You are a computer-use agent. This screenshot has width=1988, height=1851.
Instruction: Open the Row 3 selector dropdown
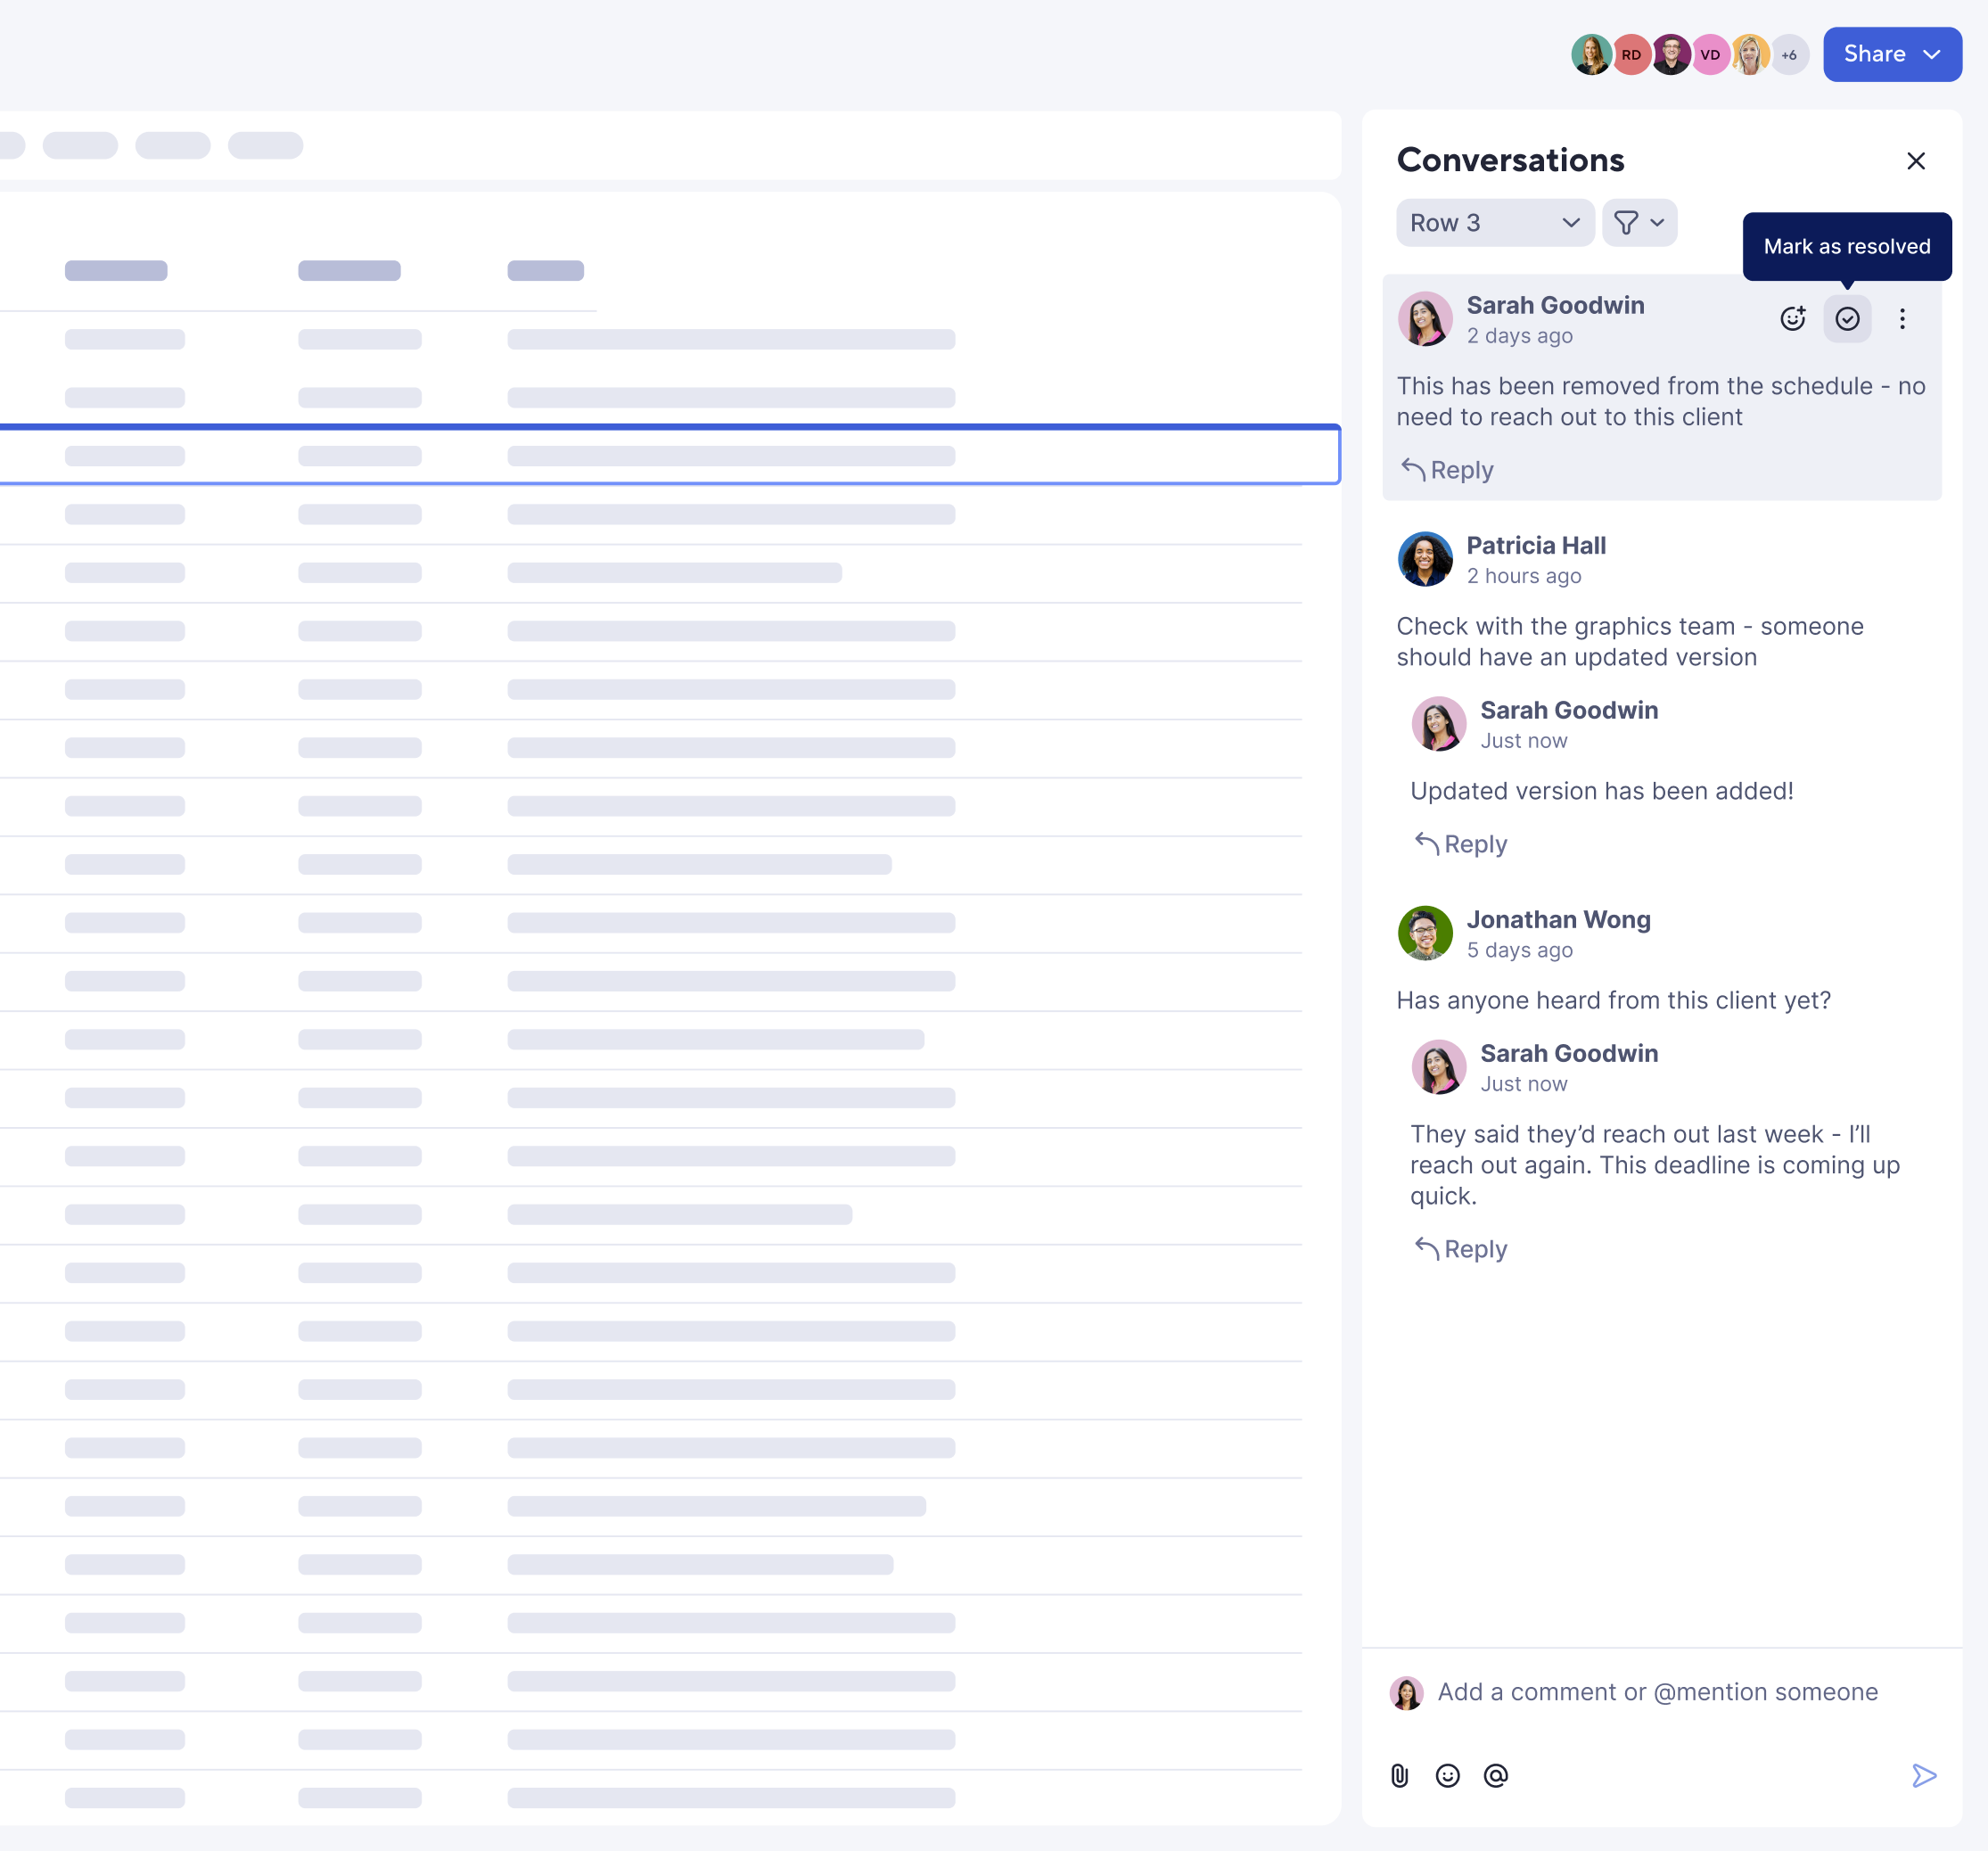[1495, 222]
